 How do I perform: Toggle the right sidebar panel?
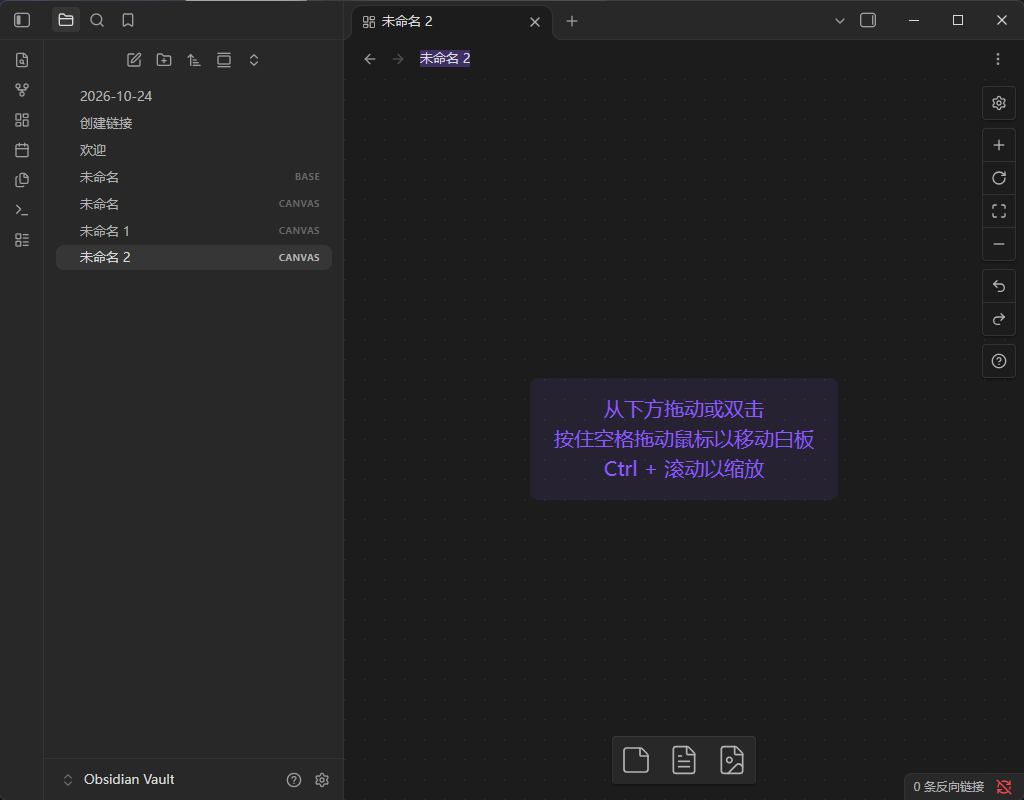(x=868, y=20)
